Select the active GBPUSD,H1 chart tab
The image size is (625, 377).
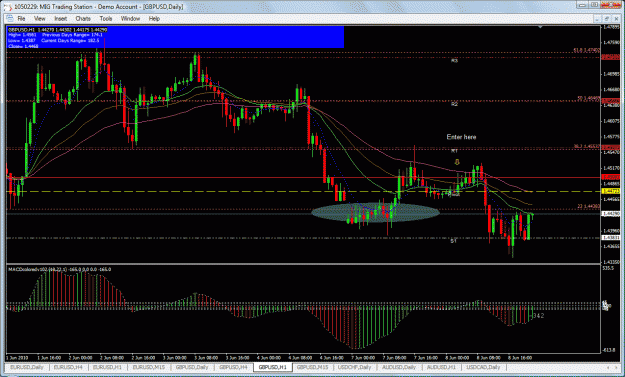click(x=273, y=367)
